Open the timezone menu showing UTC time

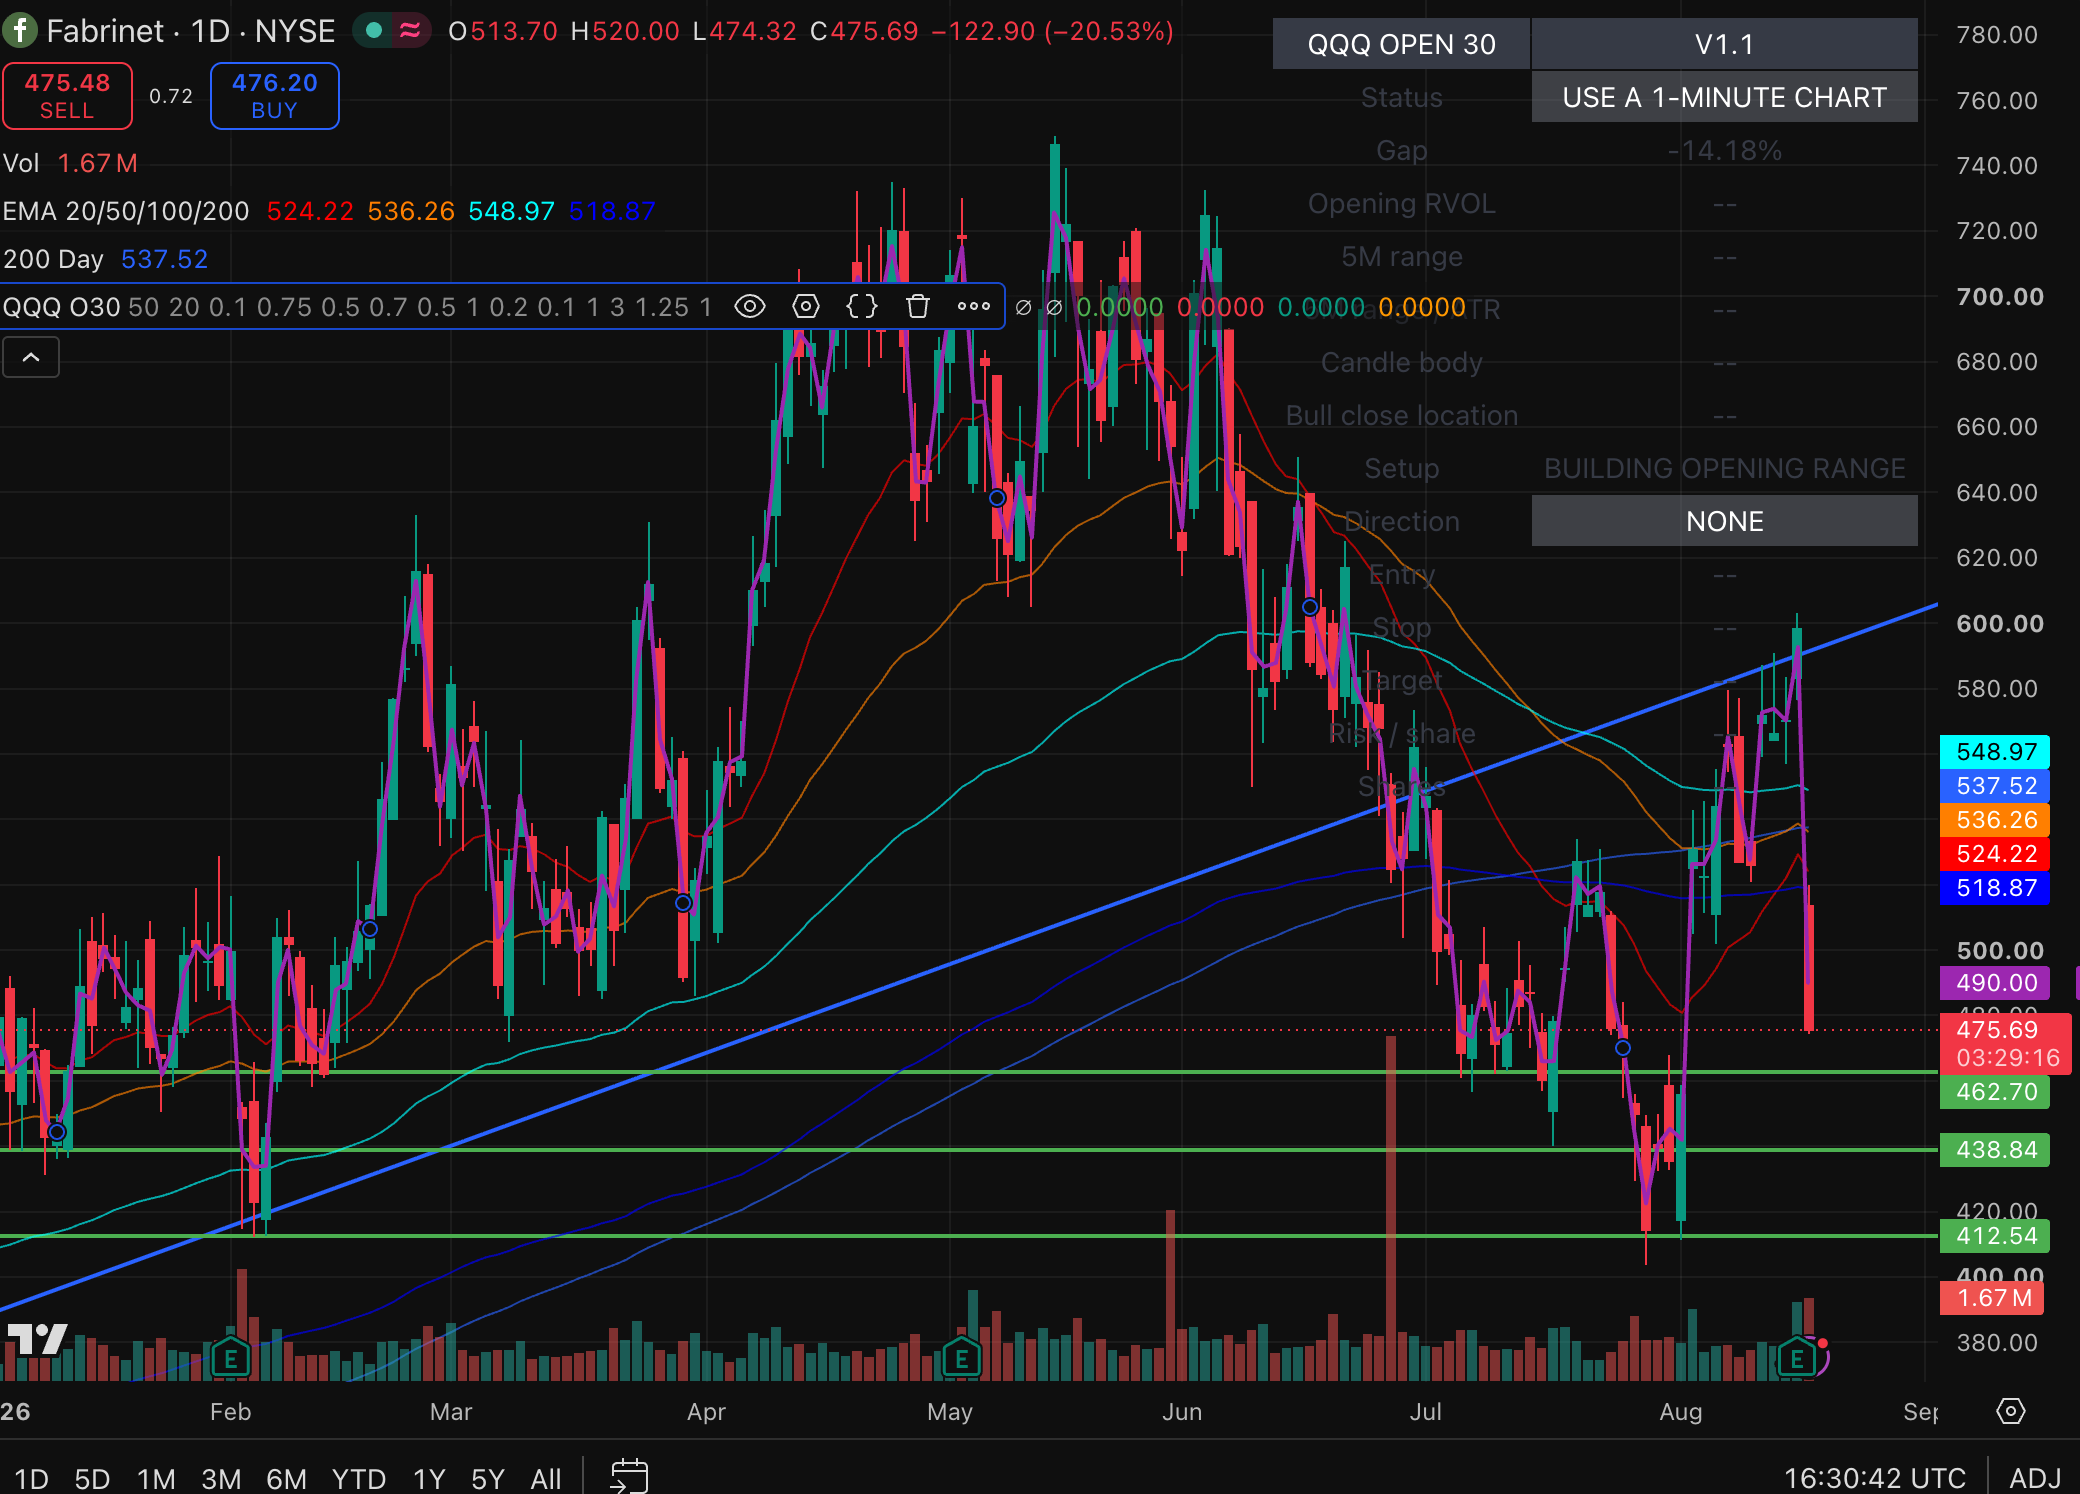coord(1875,1478)
